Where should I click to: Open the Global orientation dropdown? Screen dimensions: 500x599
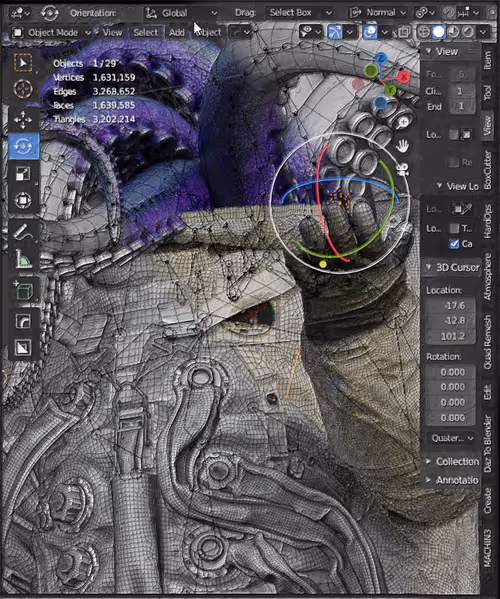[x=181, y=13]
